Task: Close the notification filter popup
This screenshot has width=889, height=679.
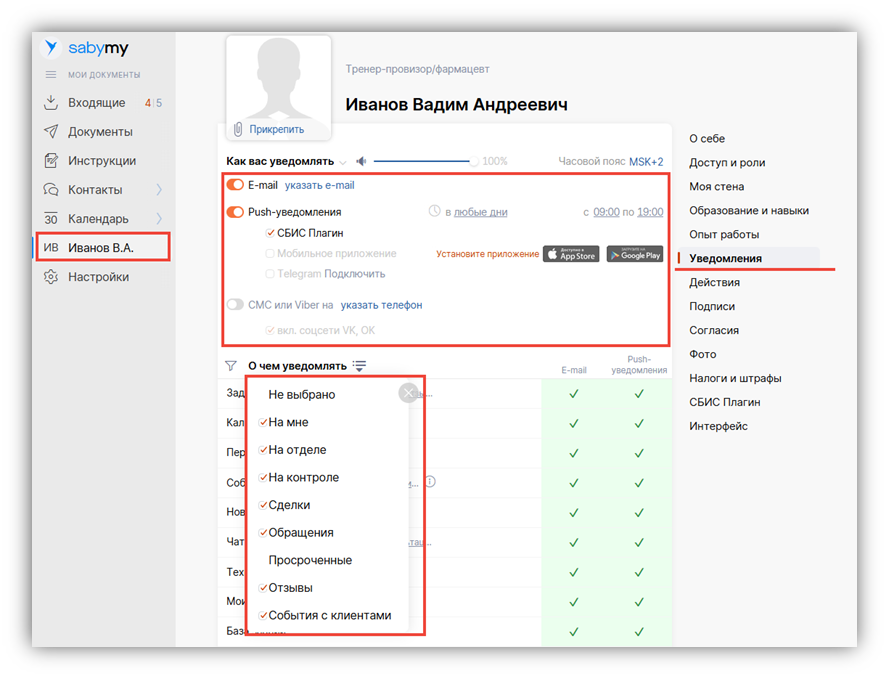Action: click(x=407, y=393)
